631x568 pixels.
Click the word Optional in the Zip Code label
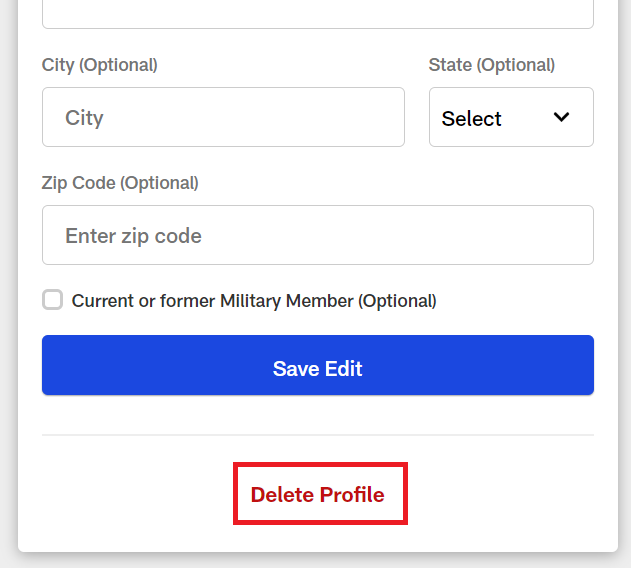(x=159, y=183)
